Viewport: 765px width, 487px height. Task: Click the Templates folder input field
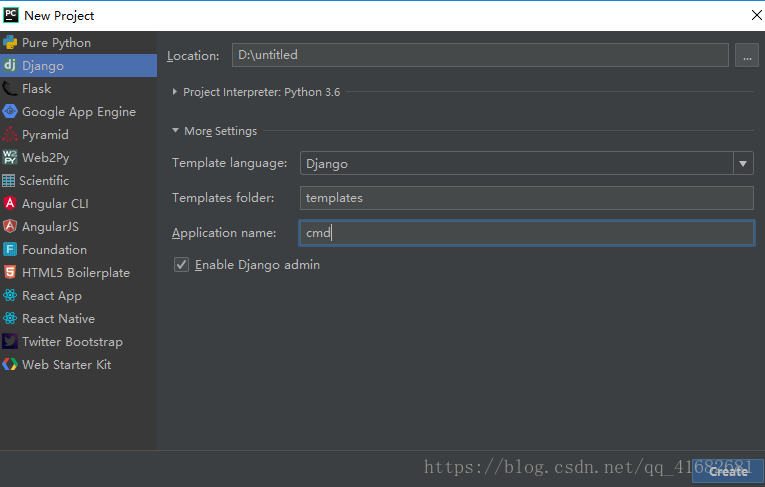pyautogui.click(x=526, y=198)
